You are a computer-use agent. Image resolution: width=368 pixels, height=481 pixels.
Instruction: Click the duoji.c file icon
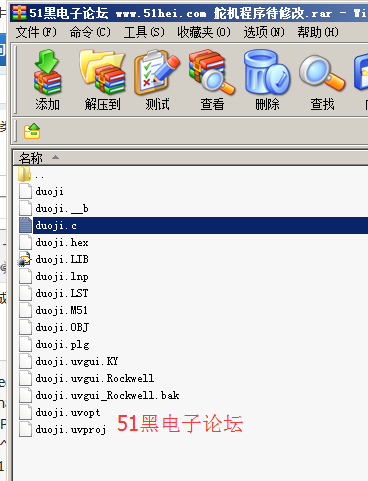click(x=25, y=225)
